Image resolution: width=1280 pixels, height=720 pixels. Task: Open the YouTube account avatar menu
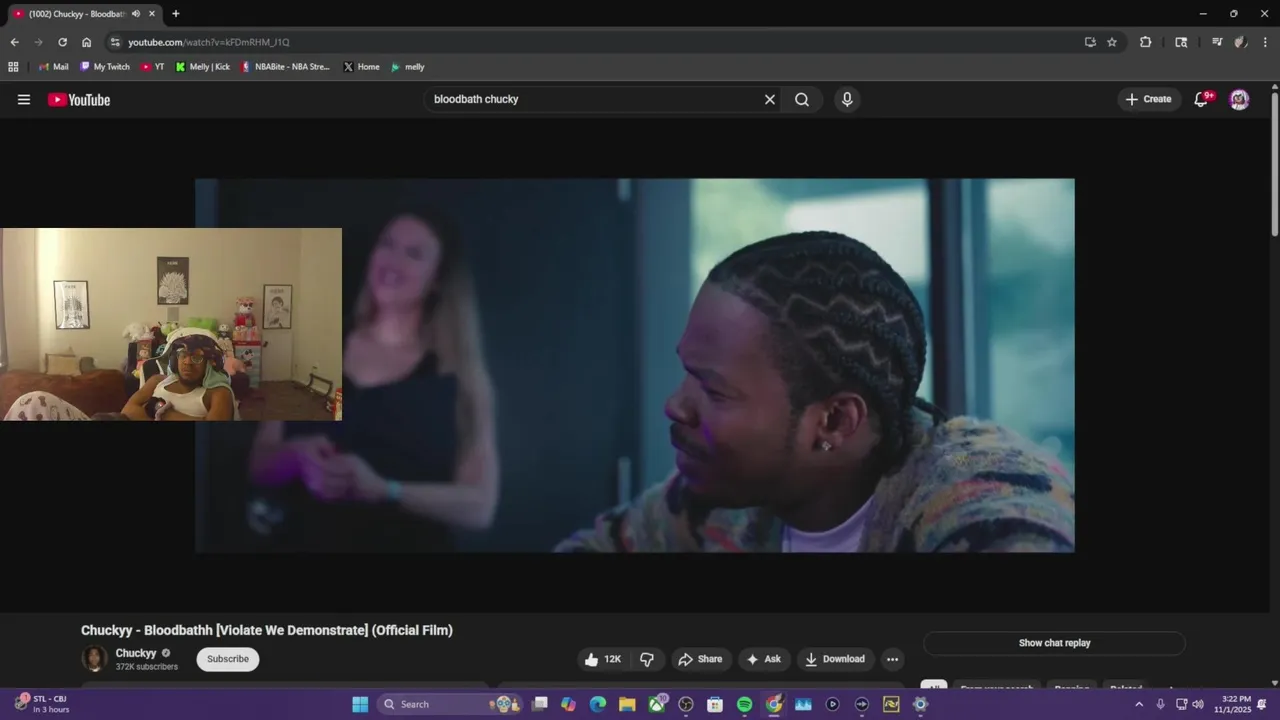point(1239,99)
